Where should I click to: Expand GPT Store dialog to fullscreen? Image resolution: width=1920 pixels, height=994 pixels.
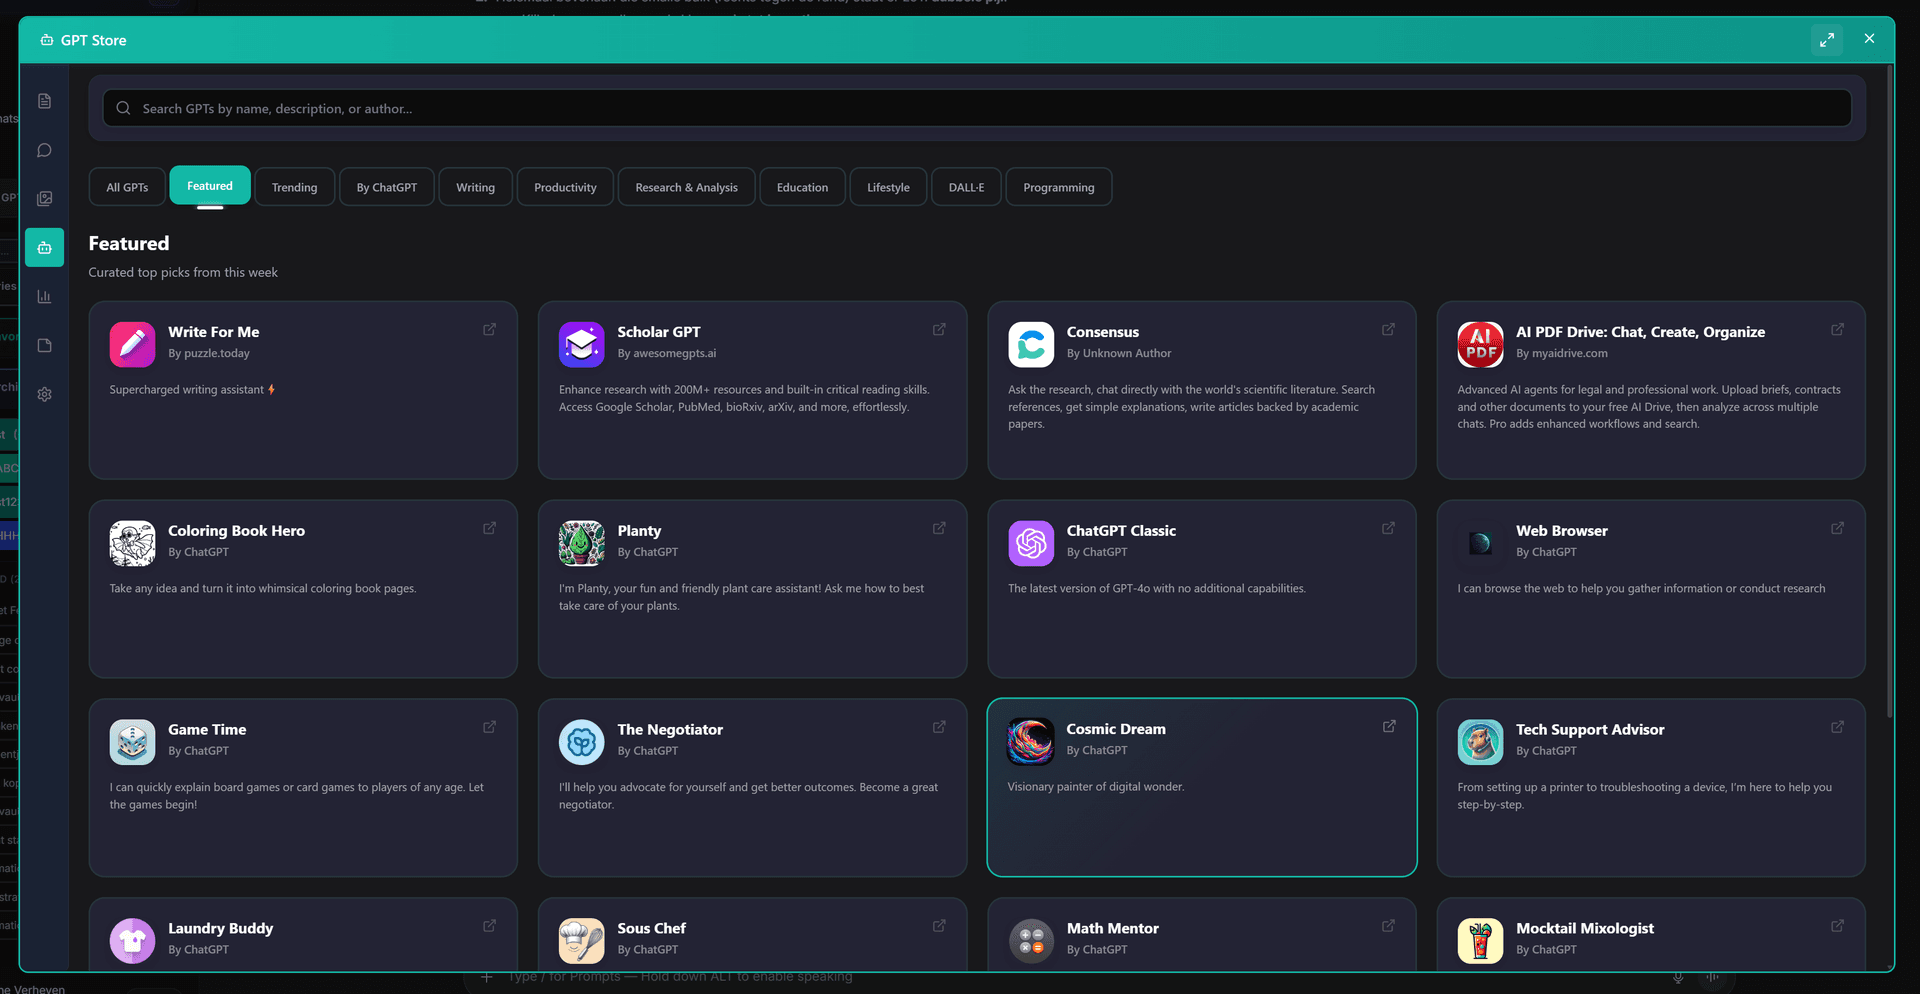pos(1827,39)
